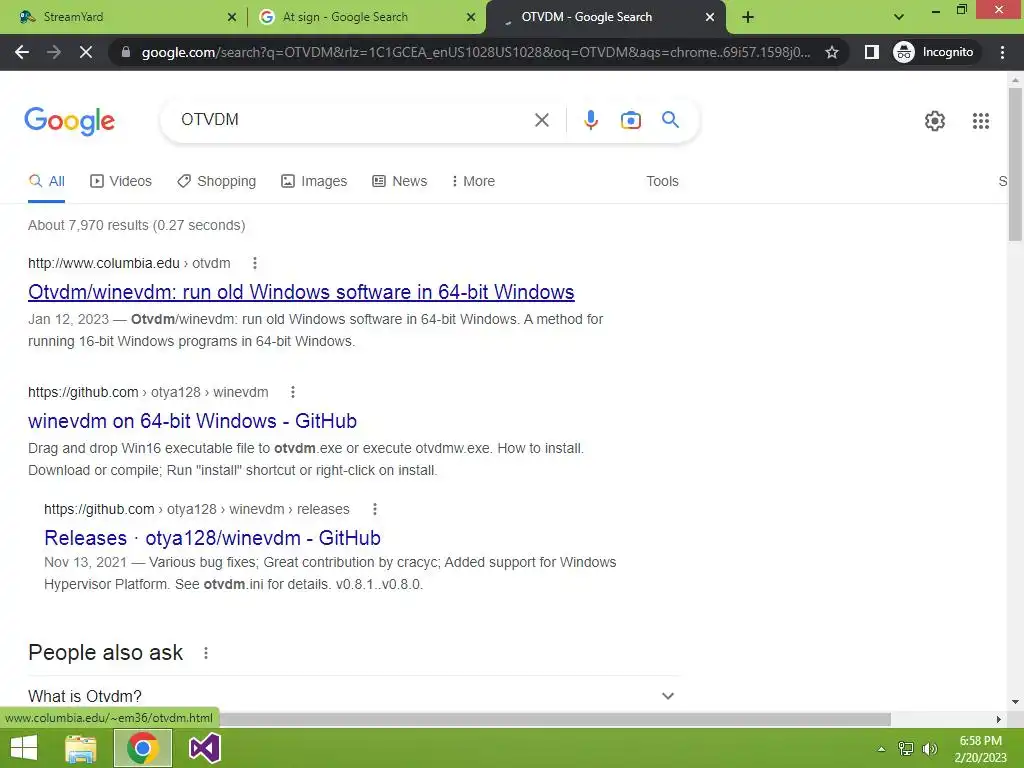Open options for columbia.edu result
The width and height of the screenshot is (1024, 768).
255,263
